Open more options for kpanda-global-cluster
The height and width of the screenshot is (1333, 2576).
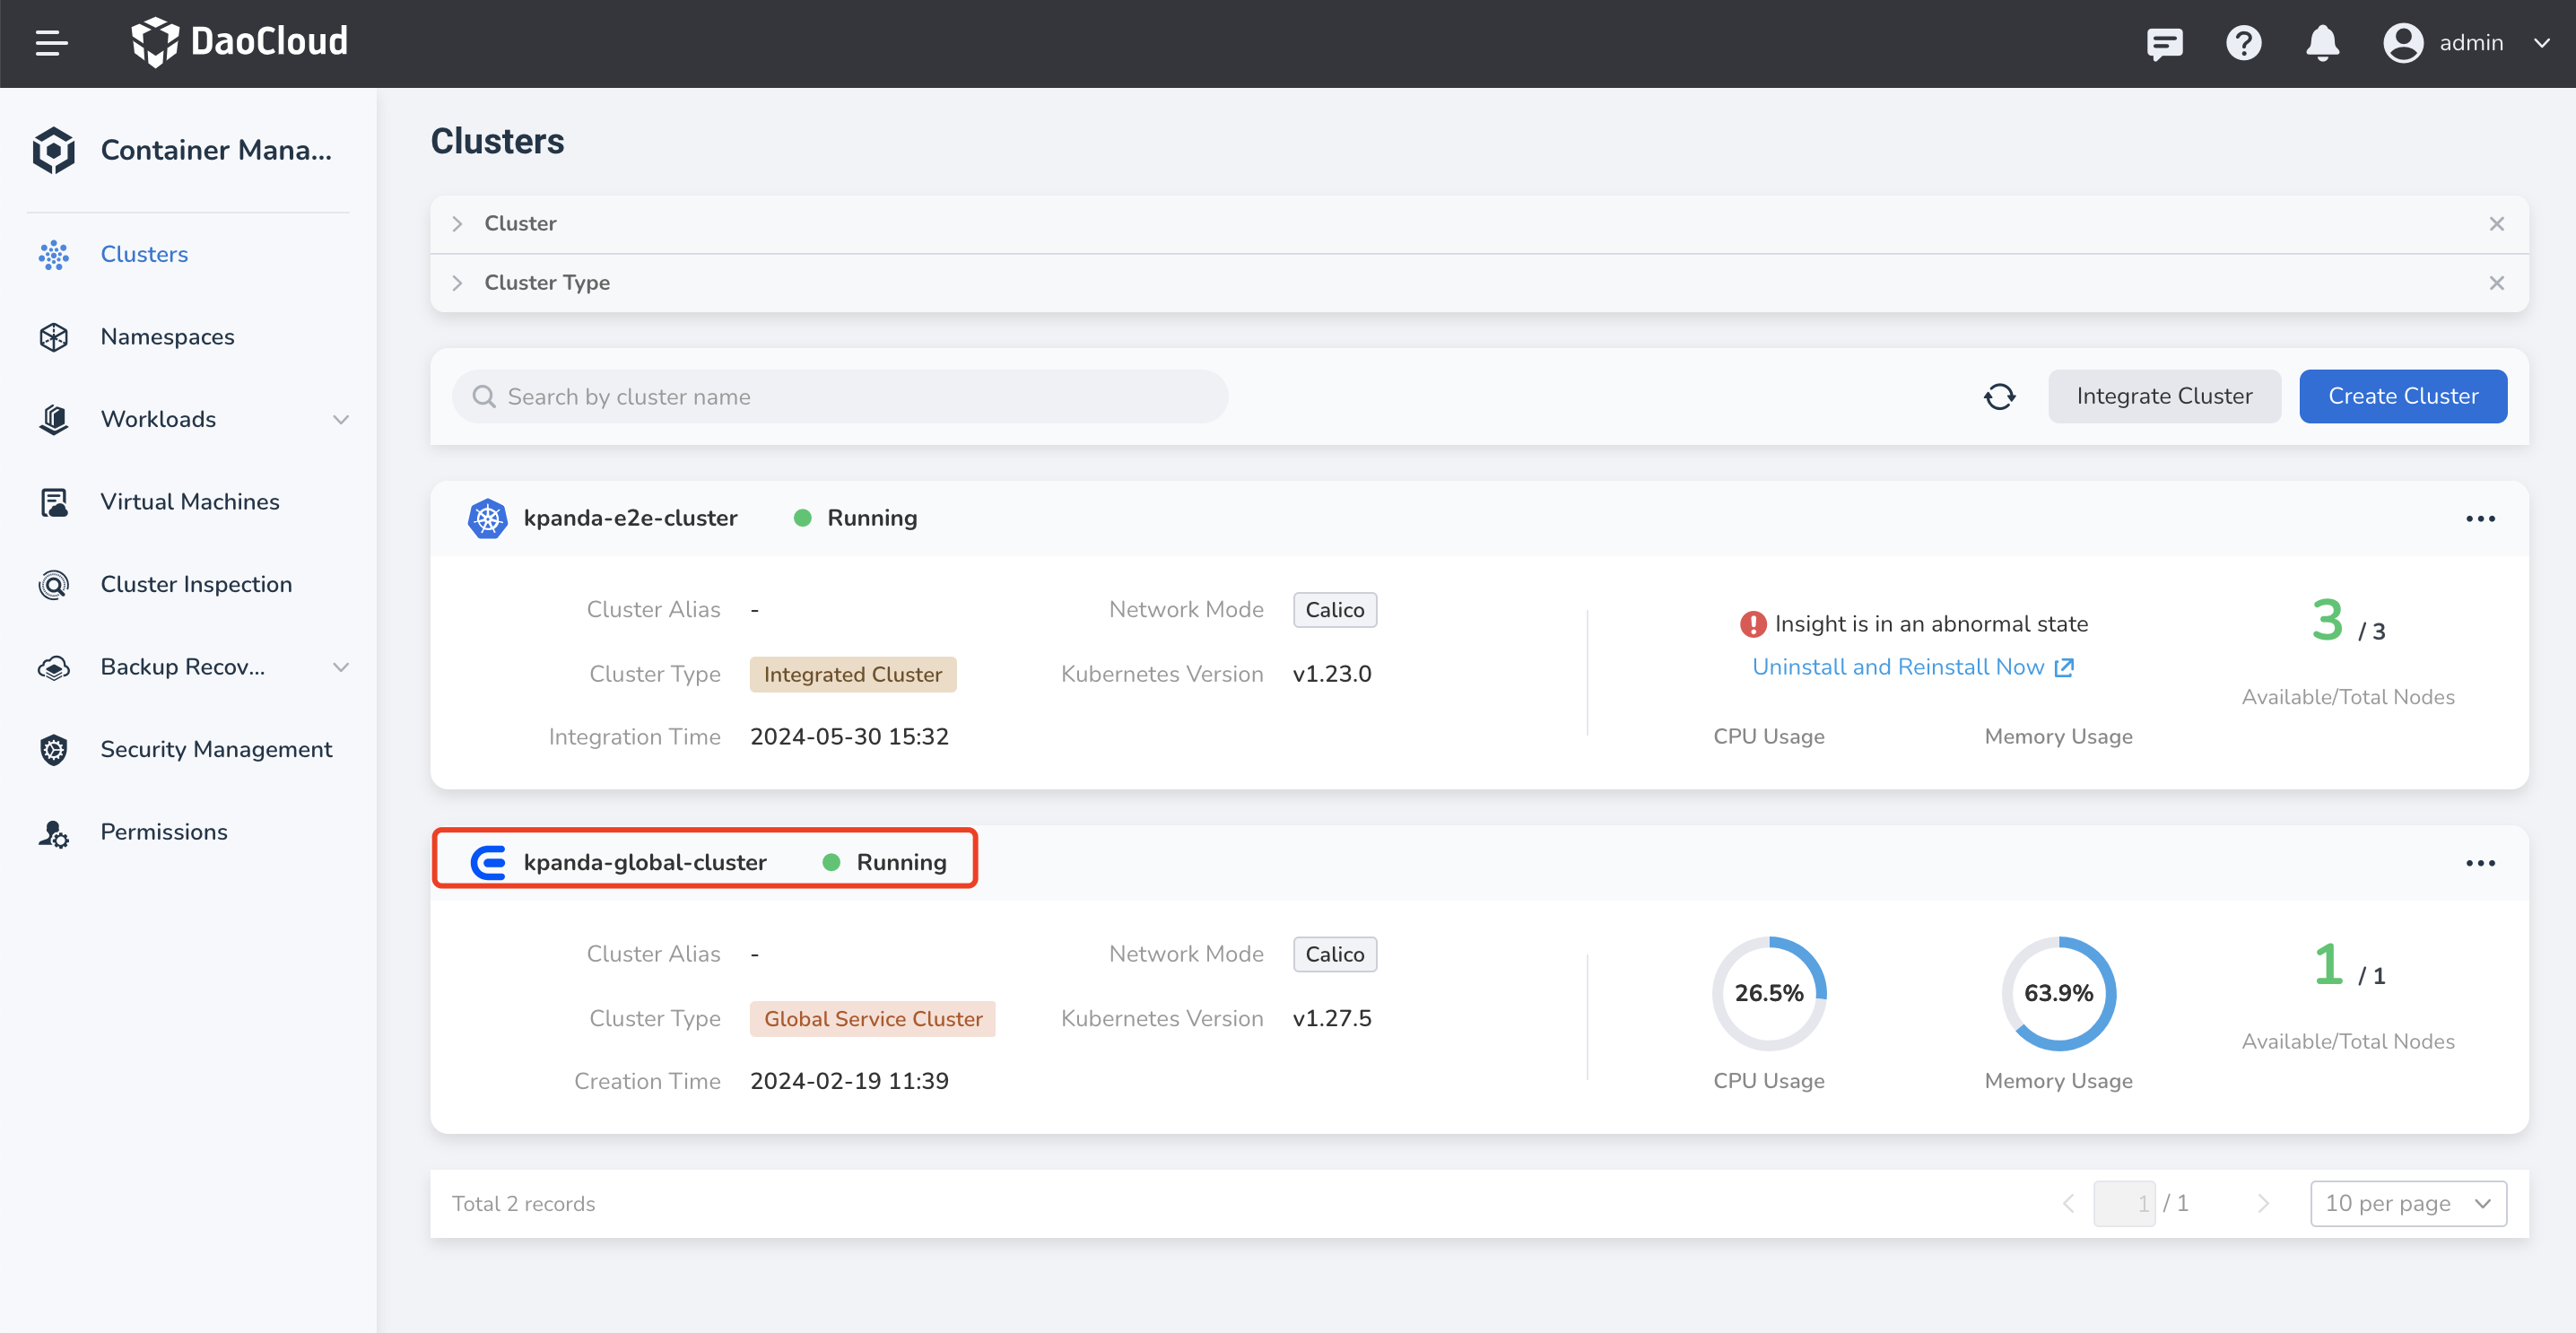pyautogui.click(x=2480, y=863)
